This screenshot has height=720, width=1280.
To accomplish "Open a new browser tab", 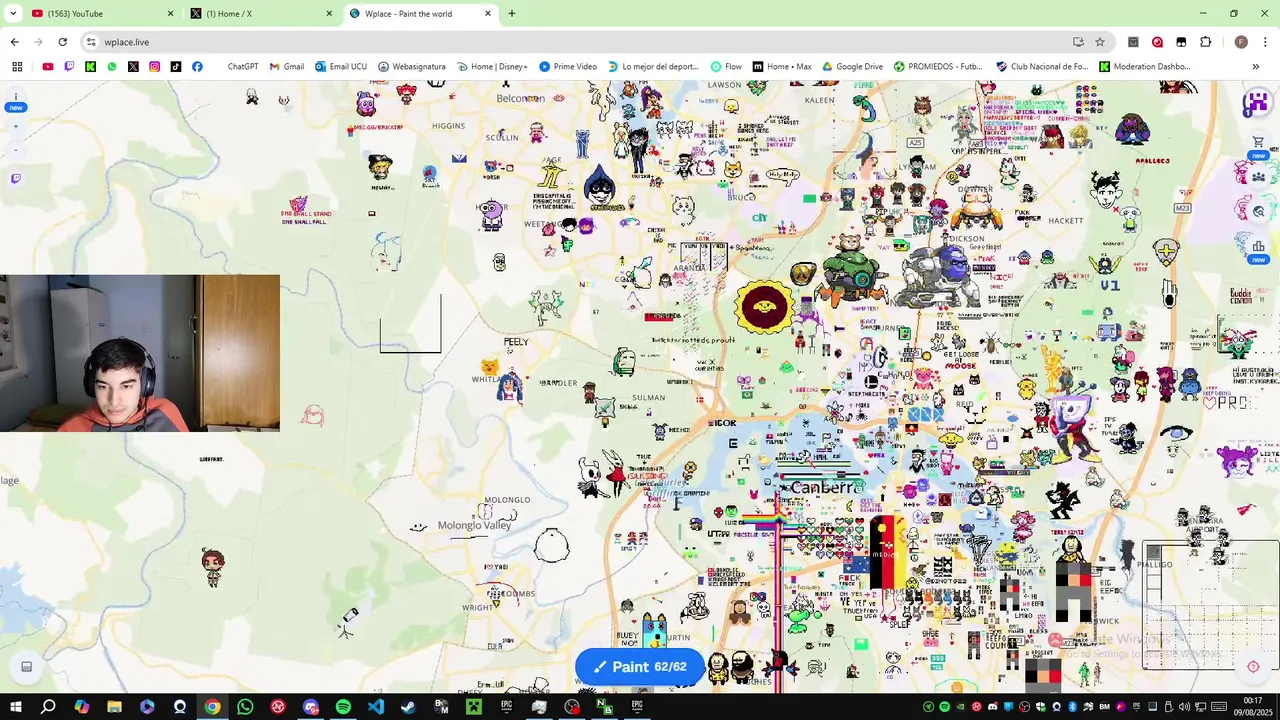I will 512,14.
